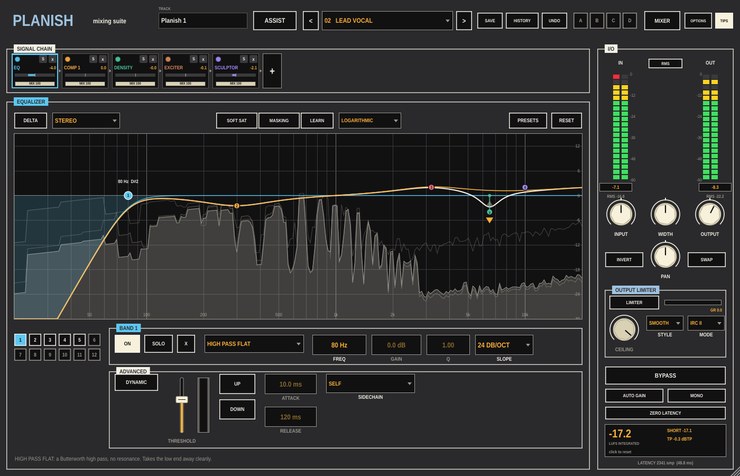Viewport: 740px width, 476px height.
Task: Select orange EQ band node 2 on curve
Action: 237,206
